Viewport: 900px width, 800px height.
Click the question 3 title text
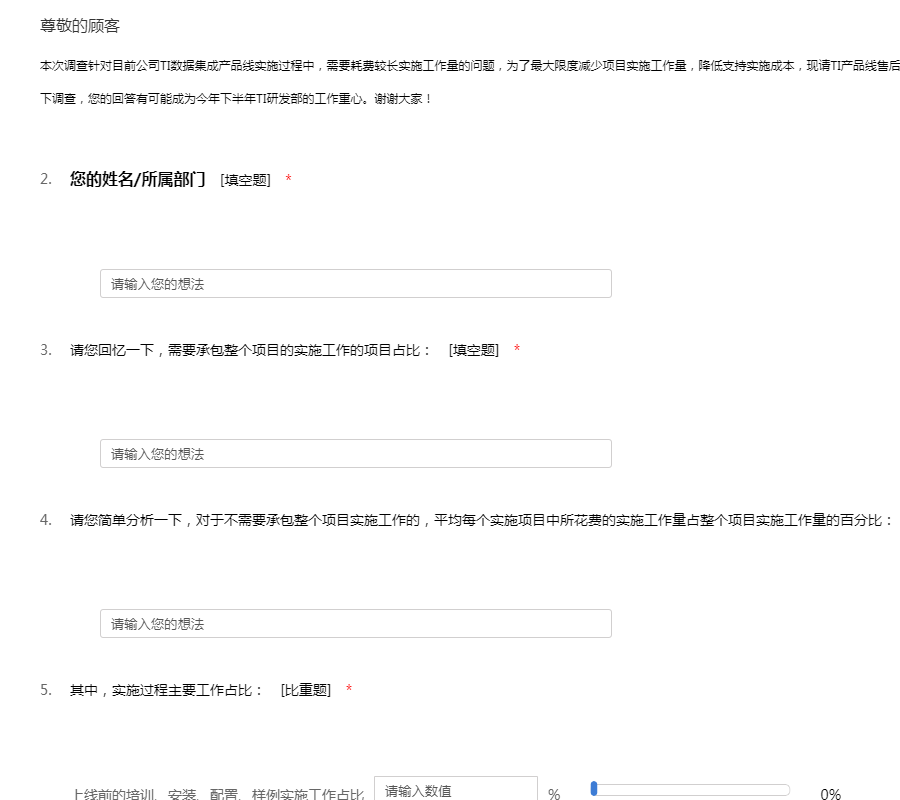(250, 350)
